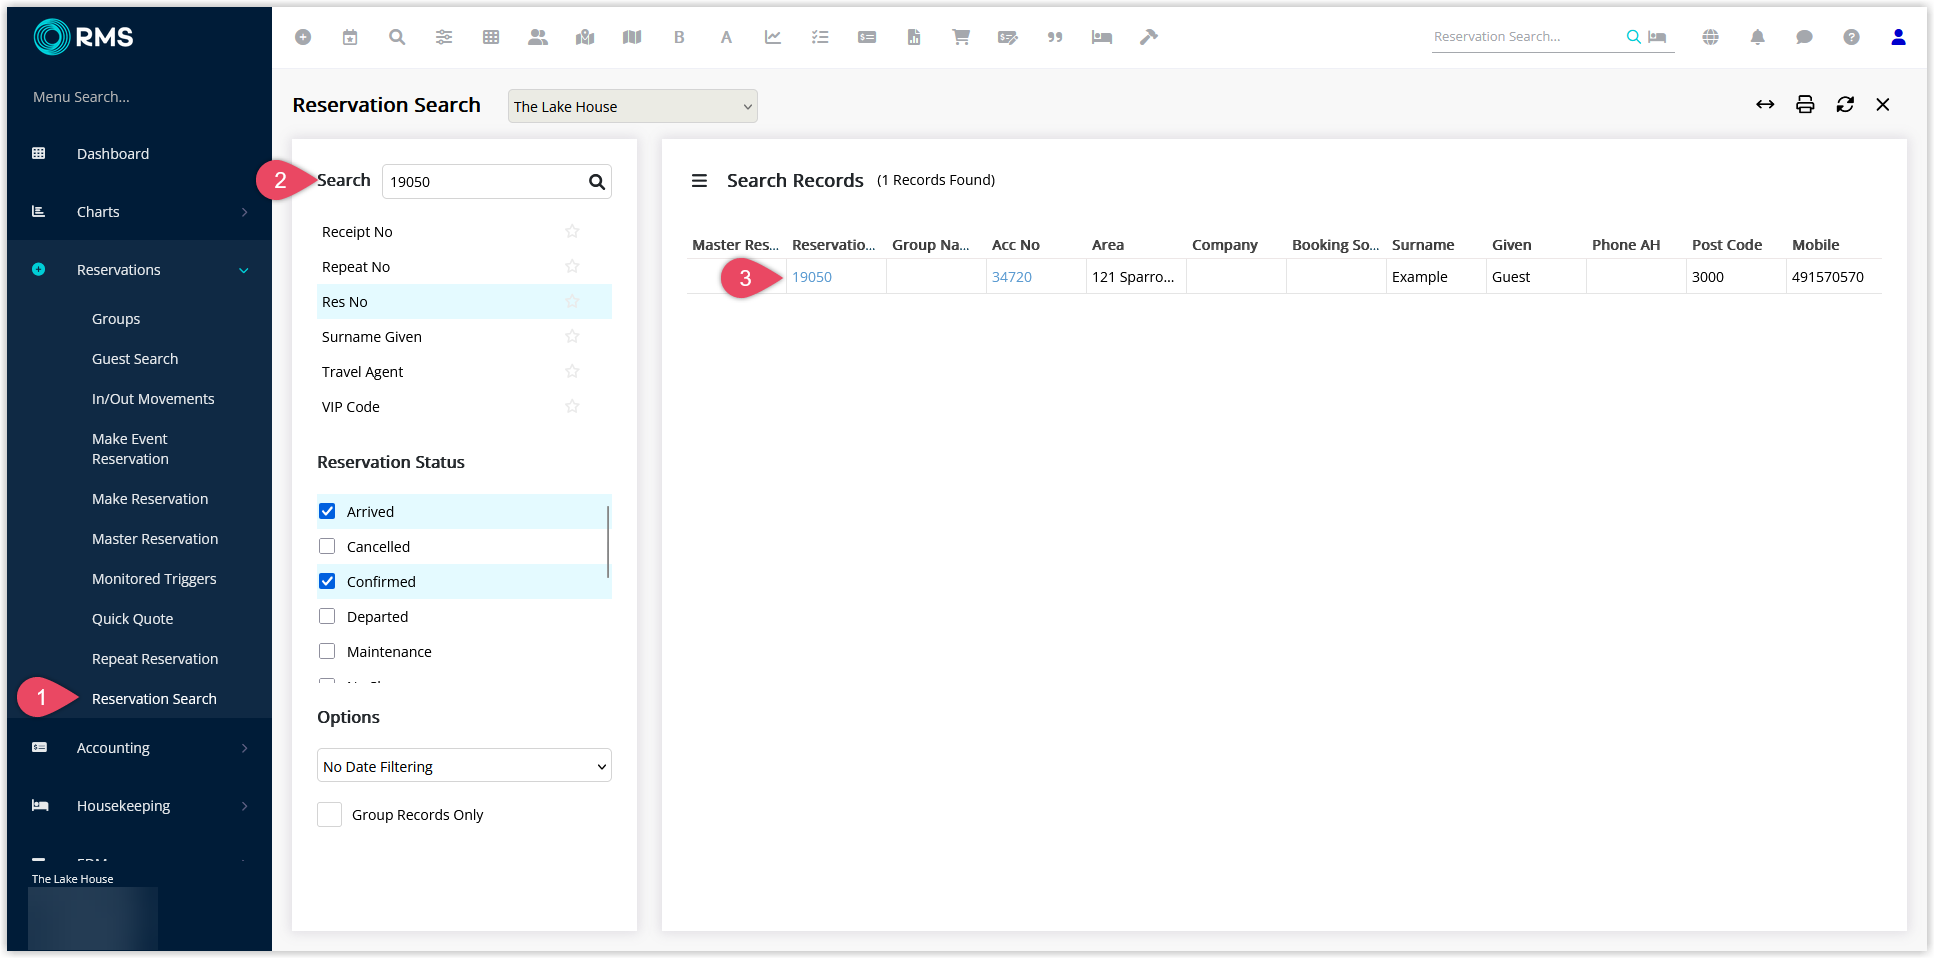Screen dimensions: 1935x959
Task: Click the expand width arrows icon
Action: 1765,104
